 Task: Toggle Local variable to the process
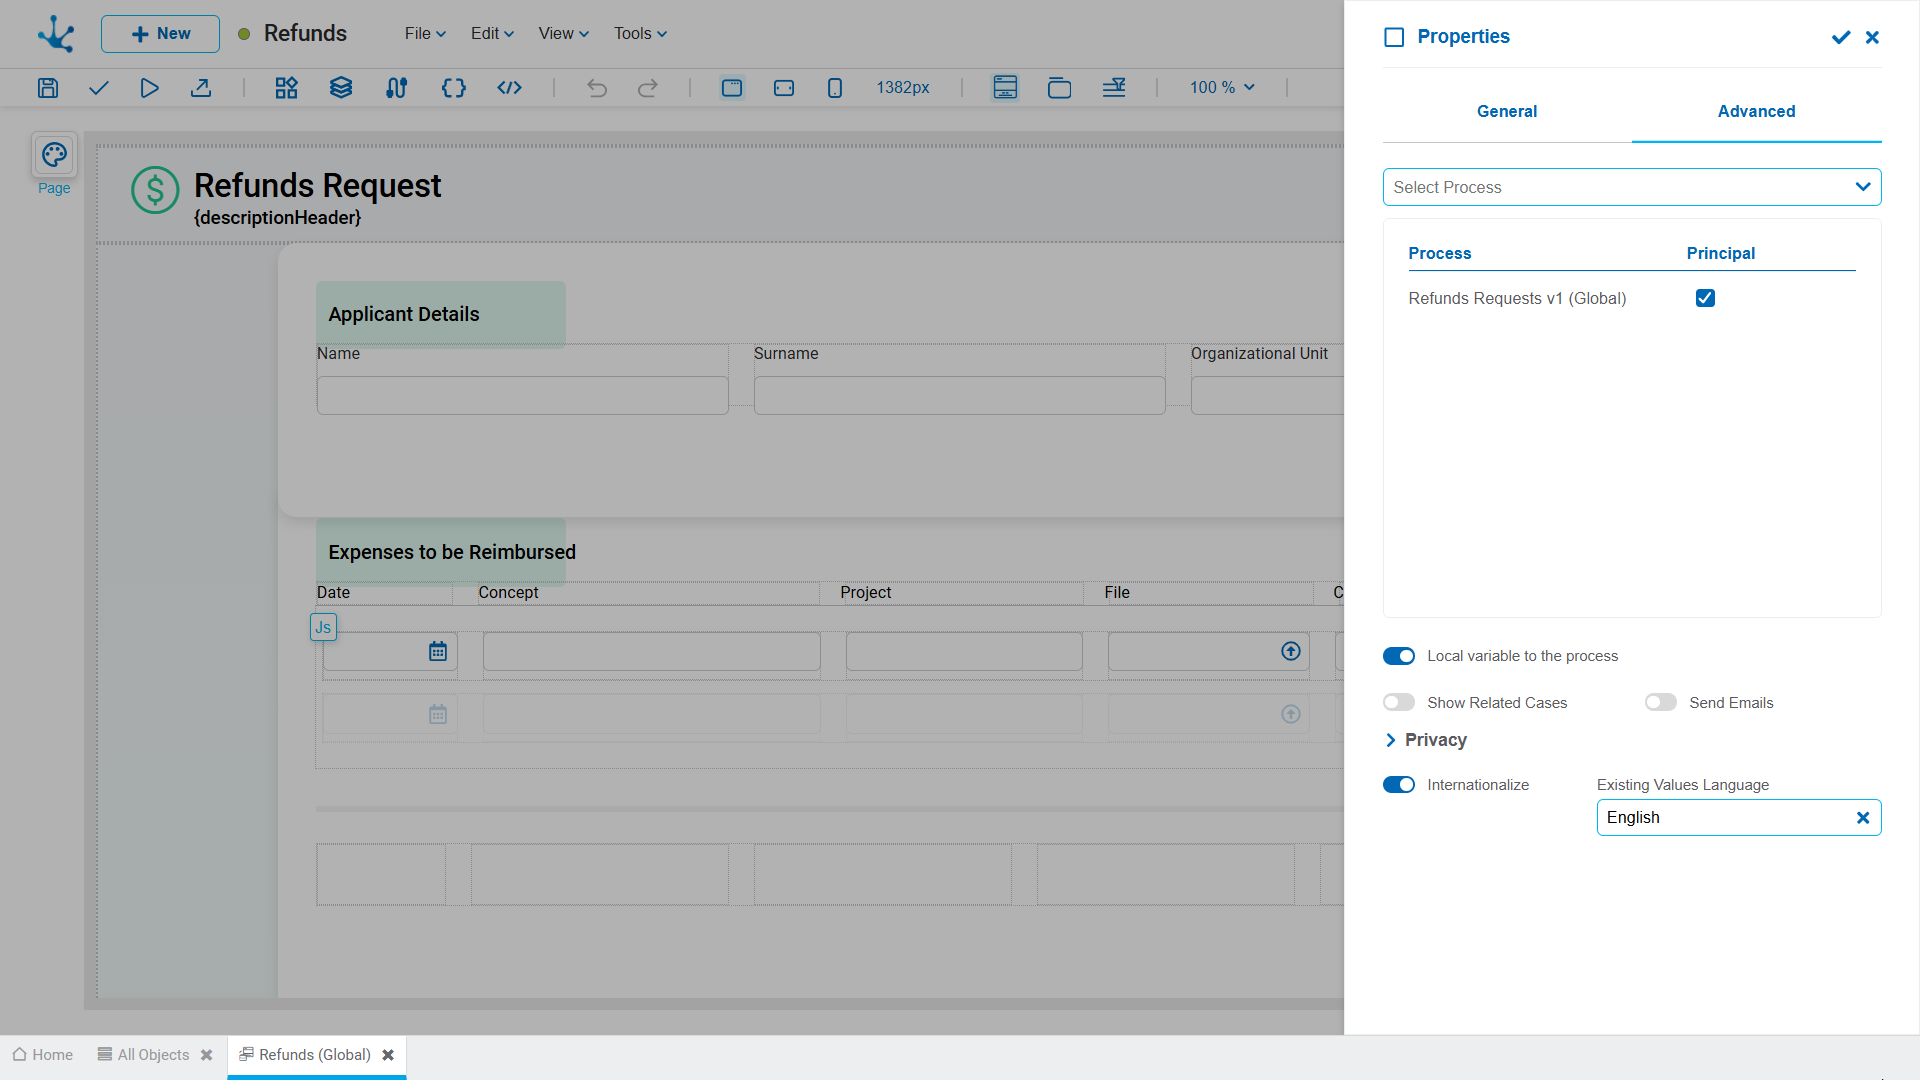[1399, 655]
